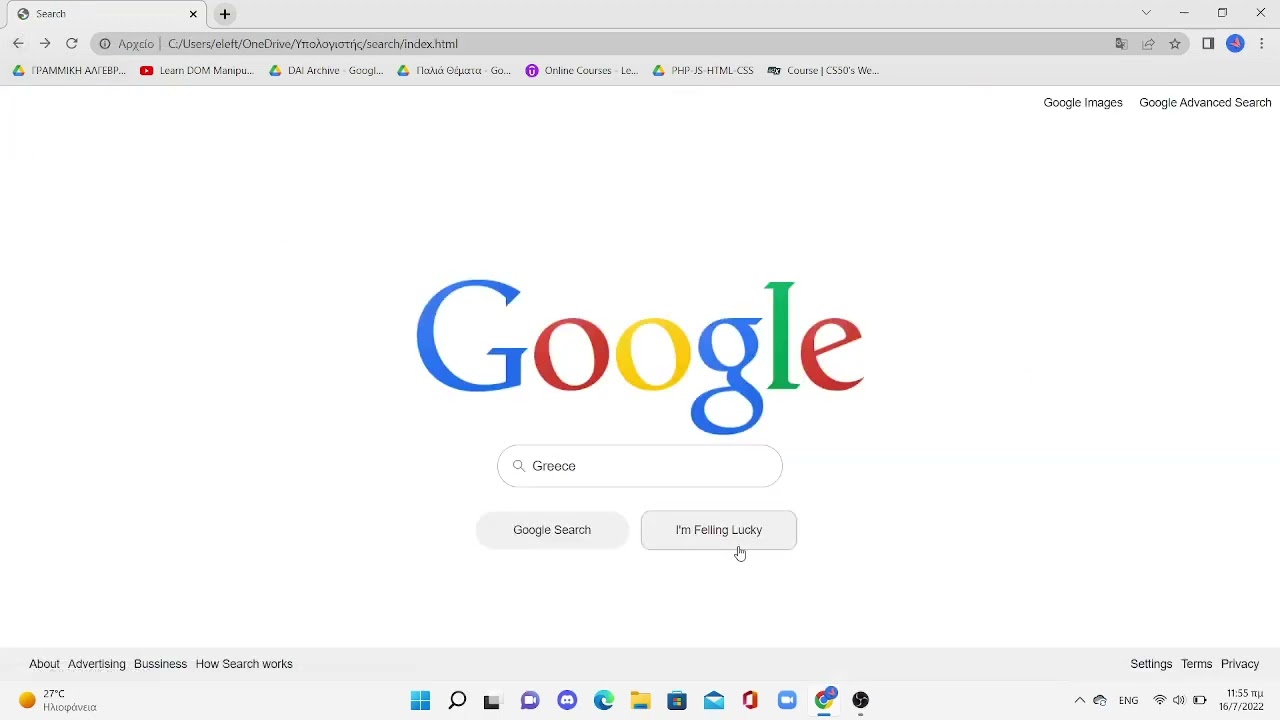
Task: Toggle the browser side panel icon
Action: point(1208,44)
